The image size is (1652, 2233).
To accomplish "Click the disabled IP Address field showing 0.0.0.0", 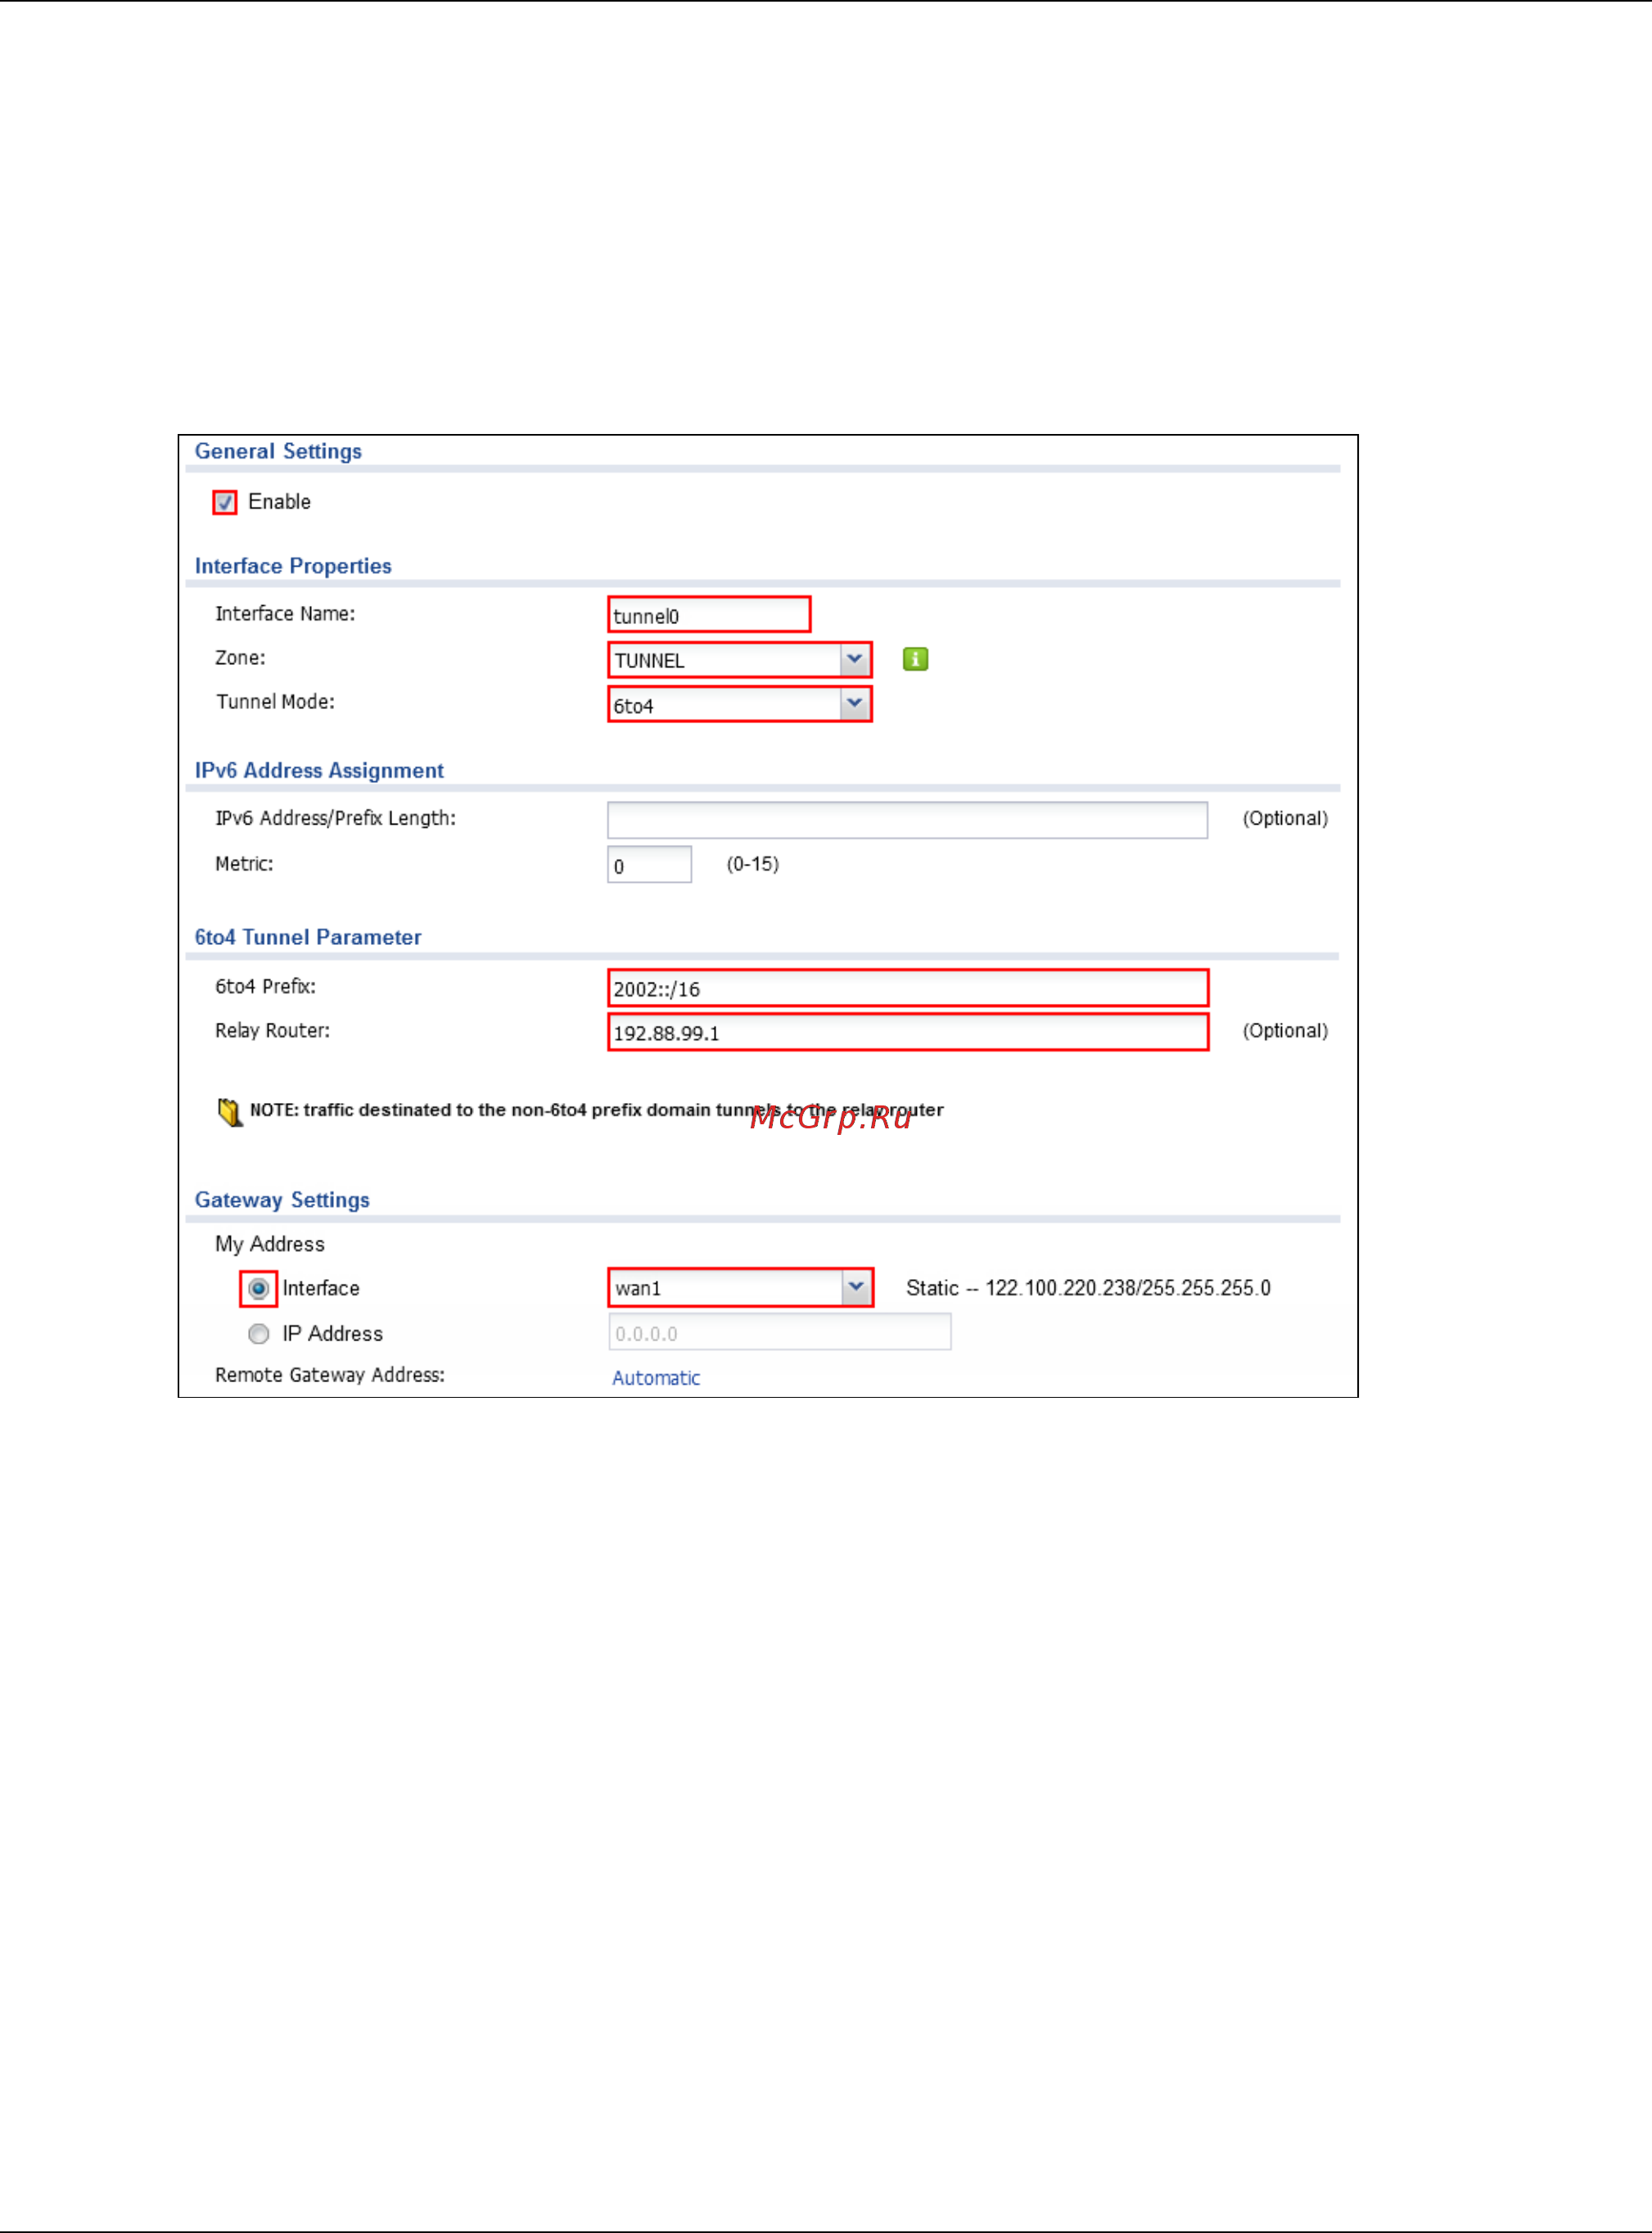I will pos(780,1332).
